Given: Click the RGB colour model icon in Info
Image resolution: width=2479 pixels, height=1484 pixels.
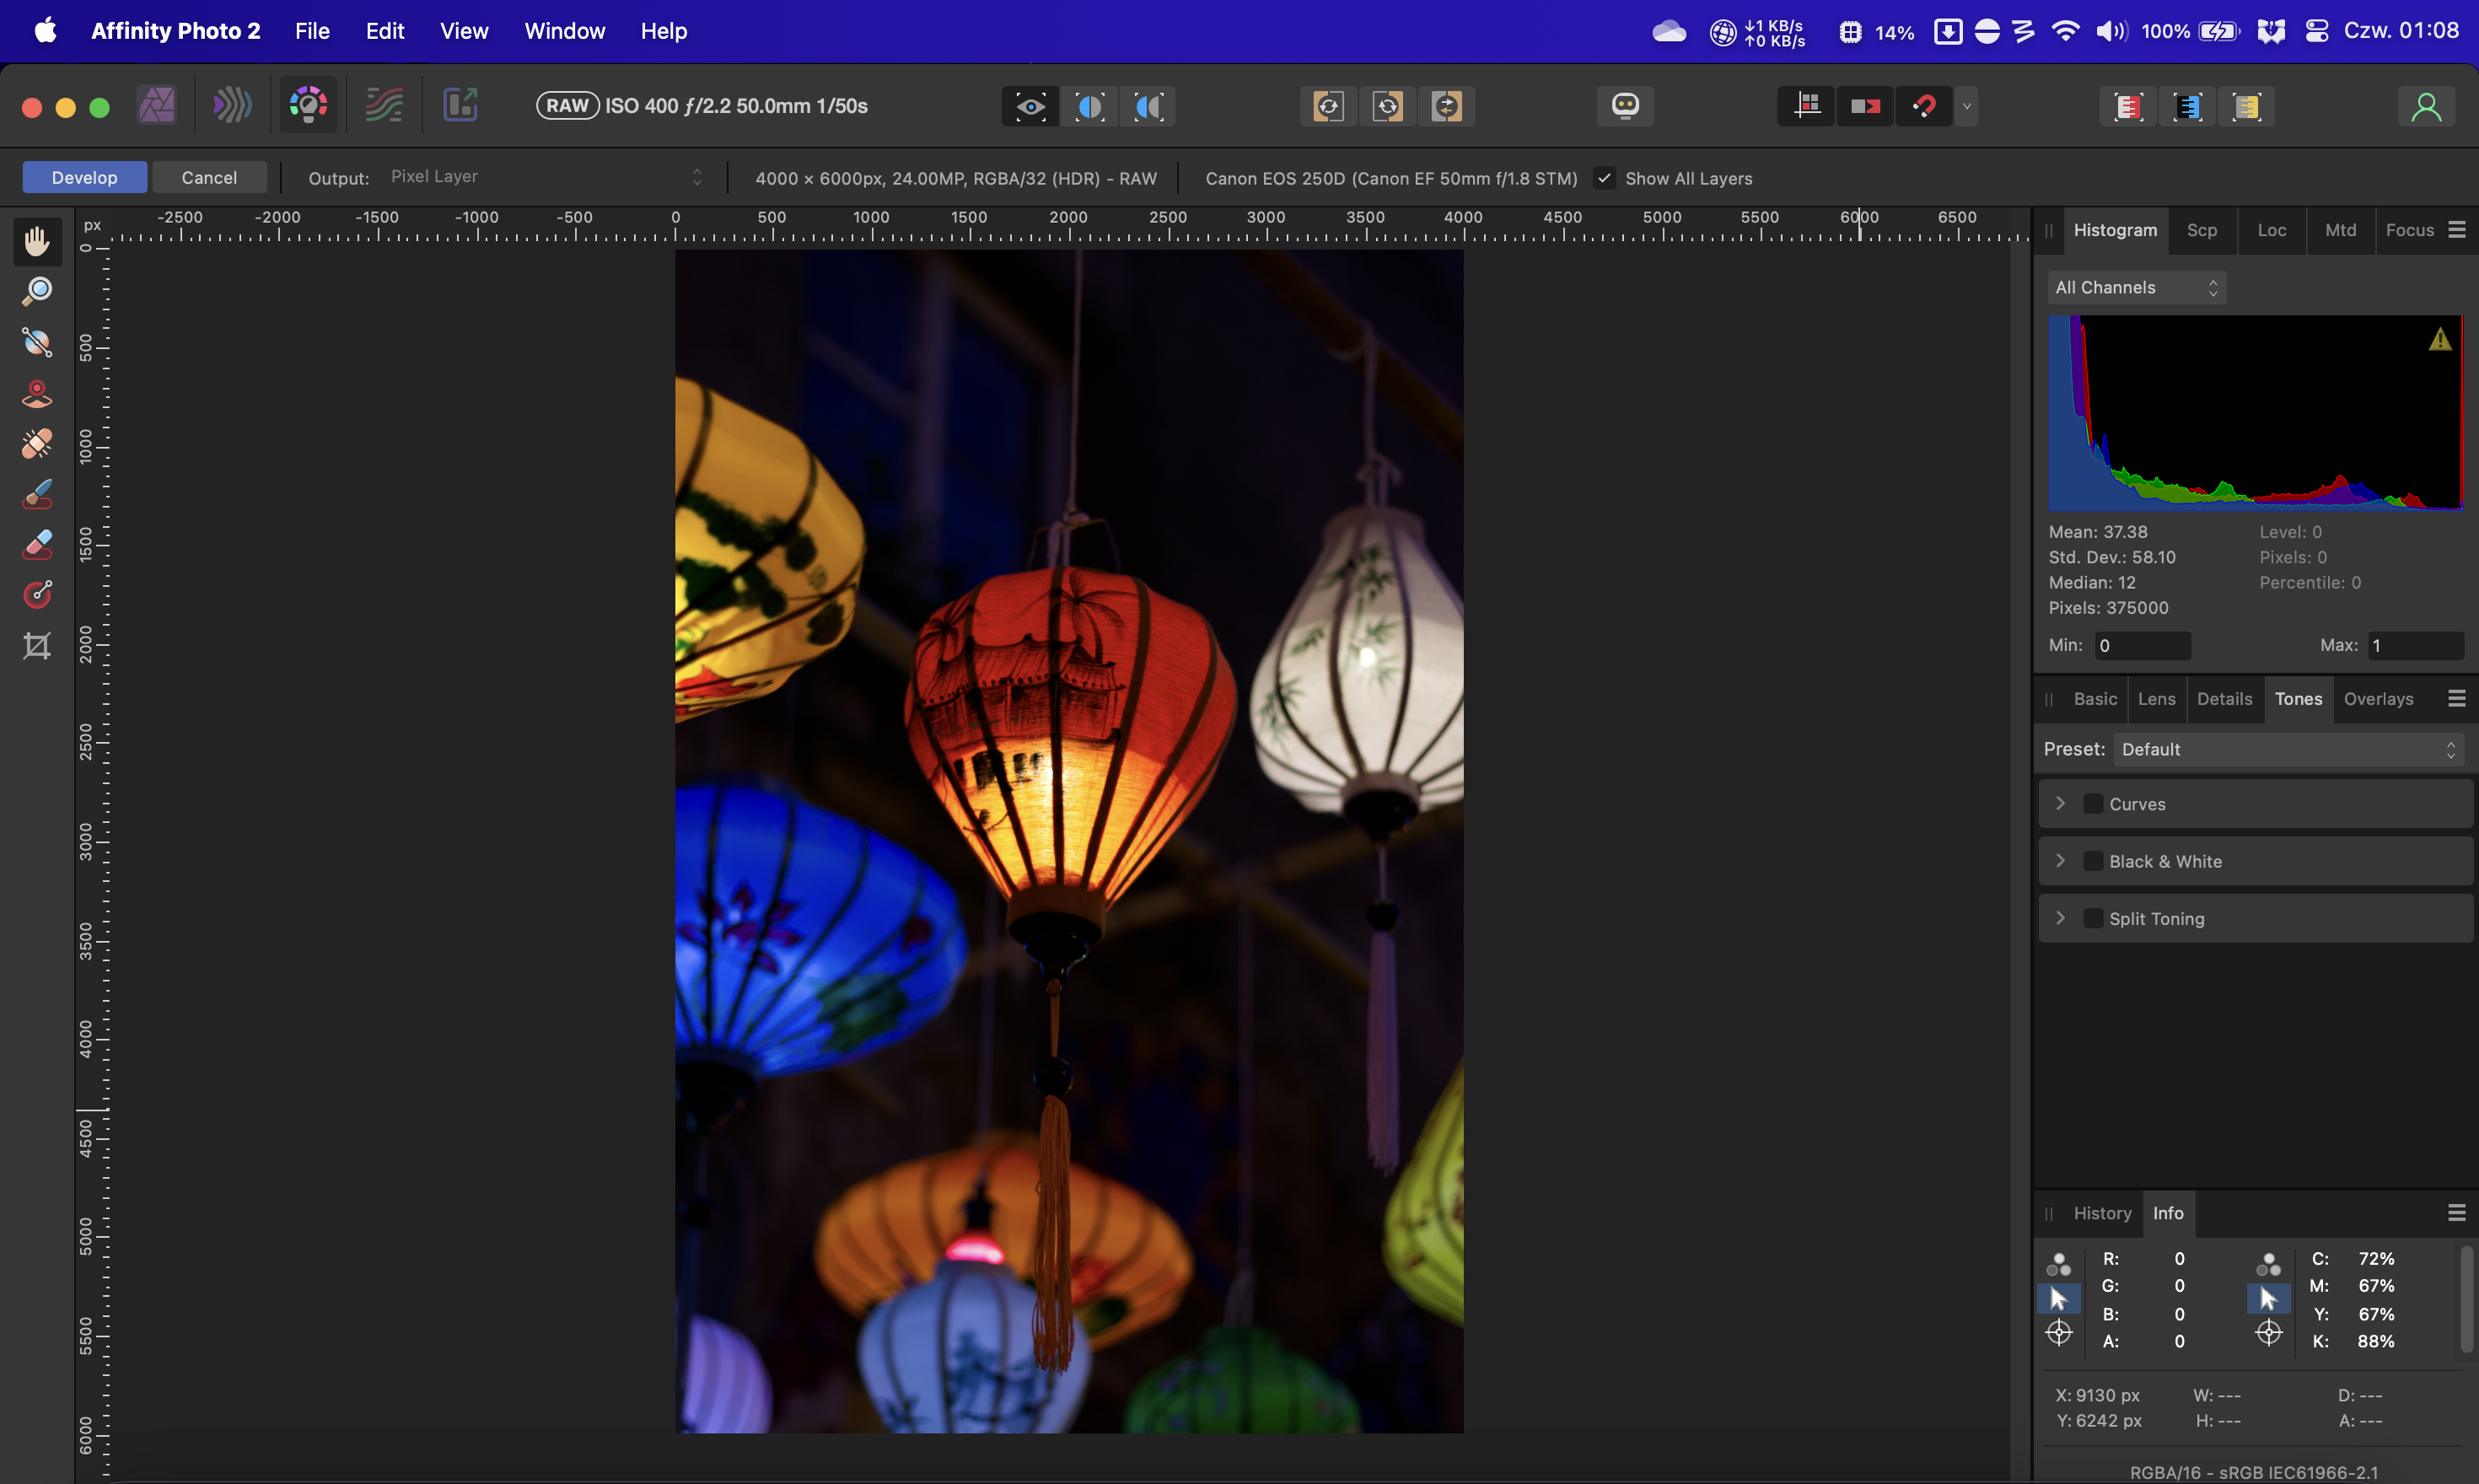Looking at the screenshot, I should 2058,1265.
